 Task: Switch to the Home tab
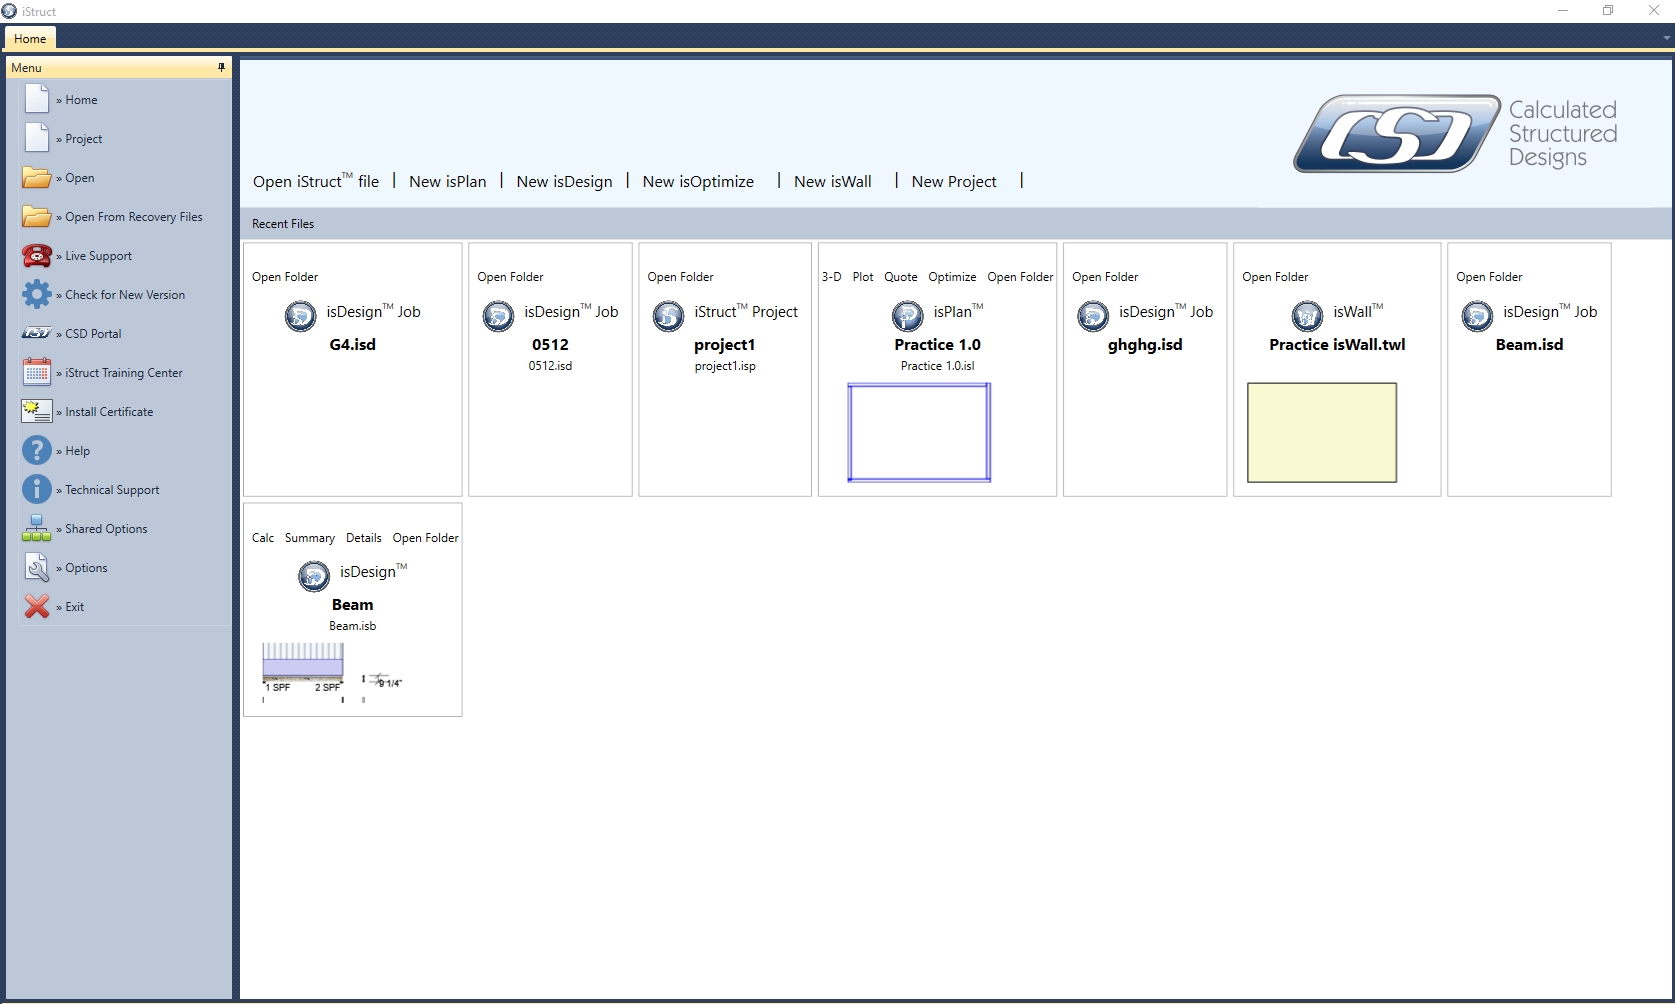30,39
